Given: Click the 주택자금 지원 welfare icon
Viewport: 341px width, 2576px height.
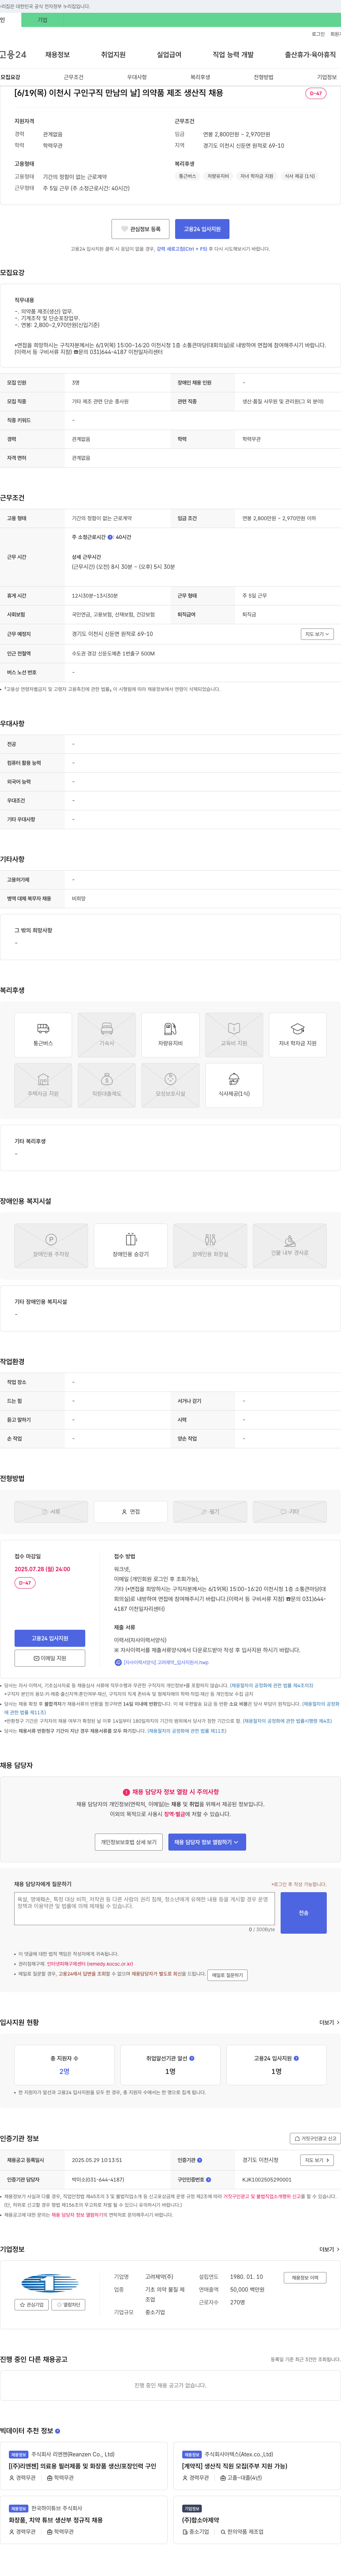Looking at the screenshot, I should click(43, 1085).
